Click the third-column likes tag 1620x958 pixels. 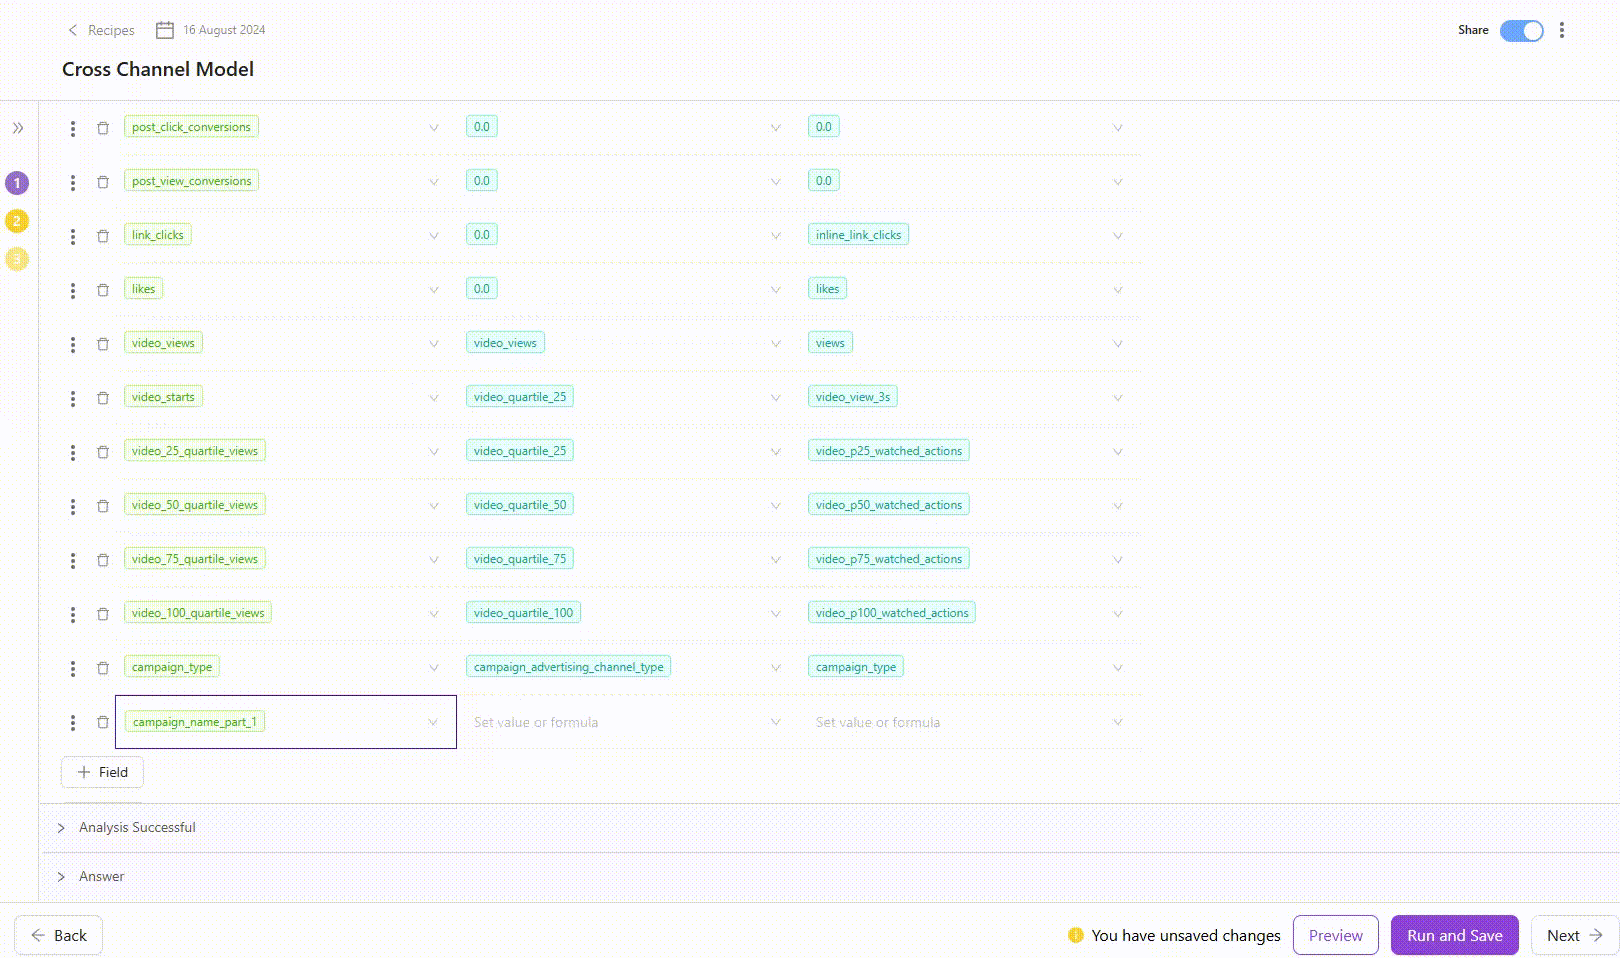tap(827, 289)
